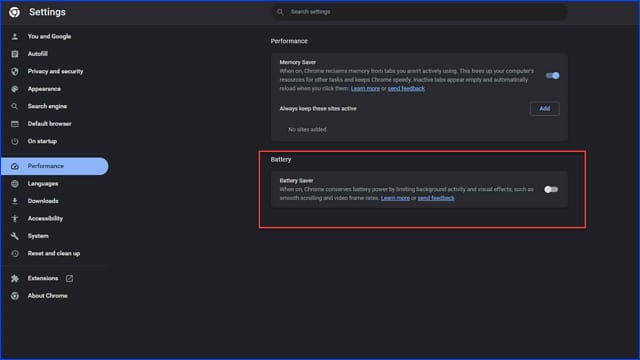Click Add to keep sites active
The width and height of the screenshot is (640, 360).
pyautogui.click(x=544, y=109)
